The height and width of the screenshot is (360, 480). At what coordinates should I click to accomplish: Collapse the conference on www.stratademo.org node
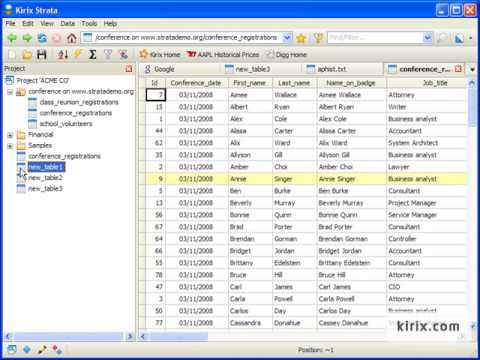10,92
